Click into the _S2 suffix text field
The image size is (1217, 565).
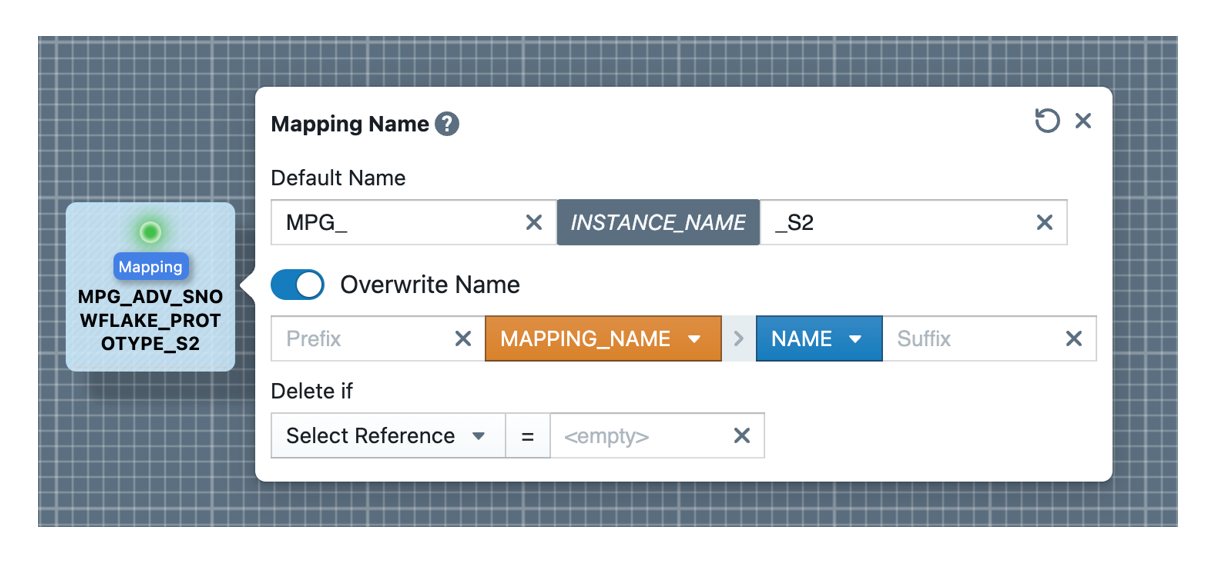click(895, 223)
